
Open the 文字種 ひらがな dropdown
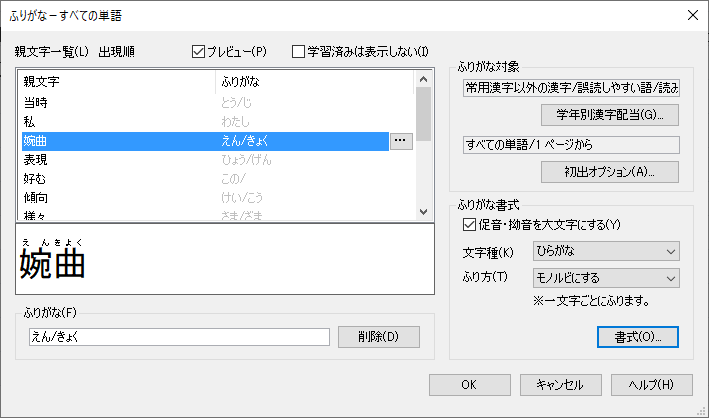tap(606, 251)
